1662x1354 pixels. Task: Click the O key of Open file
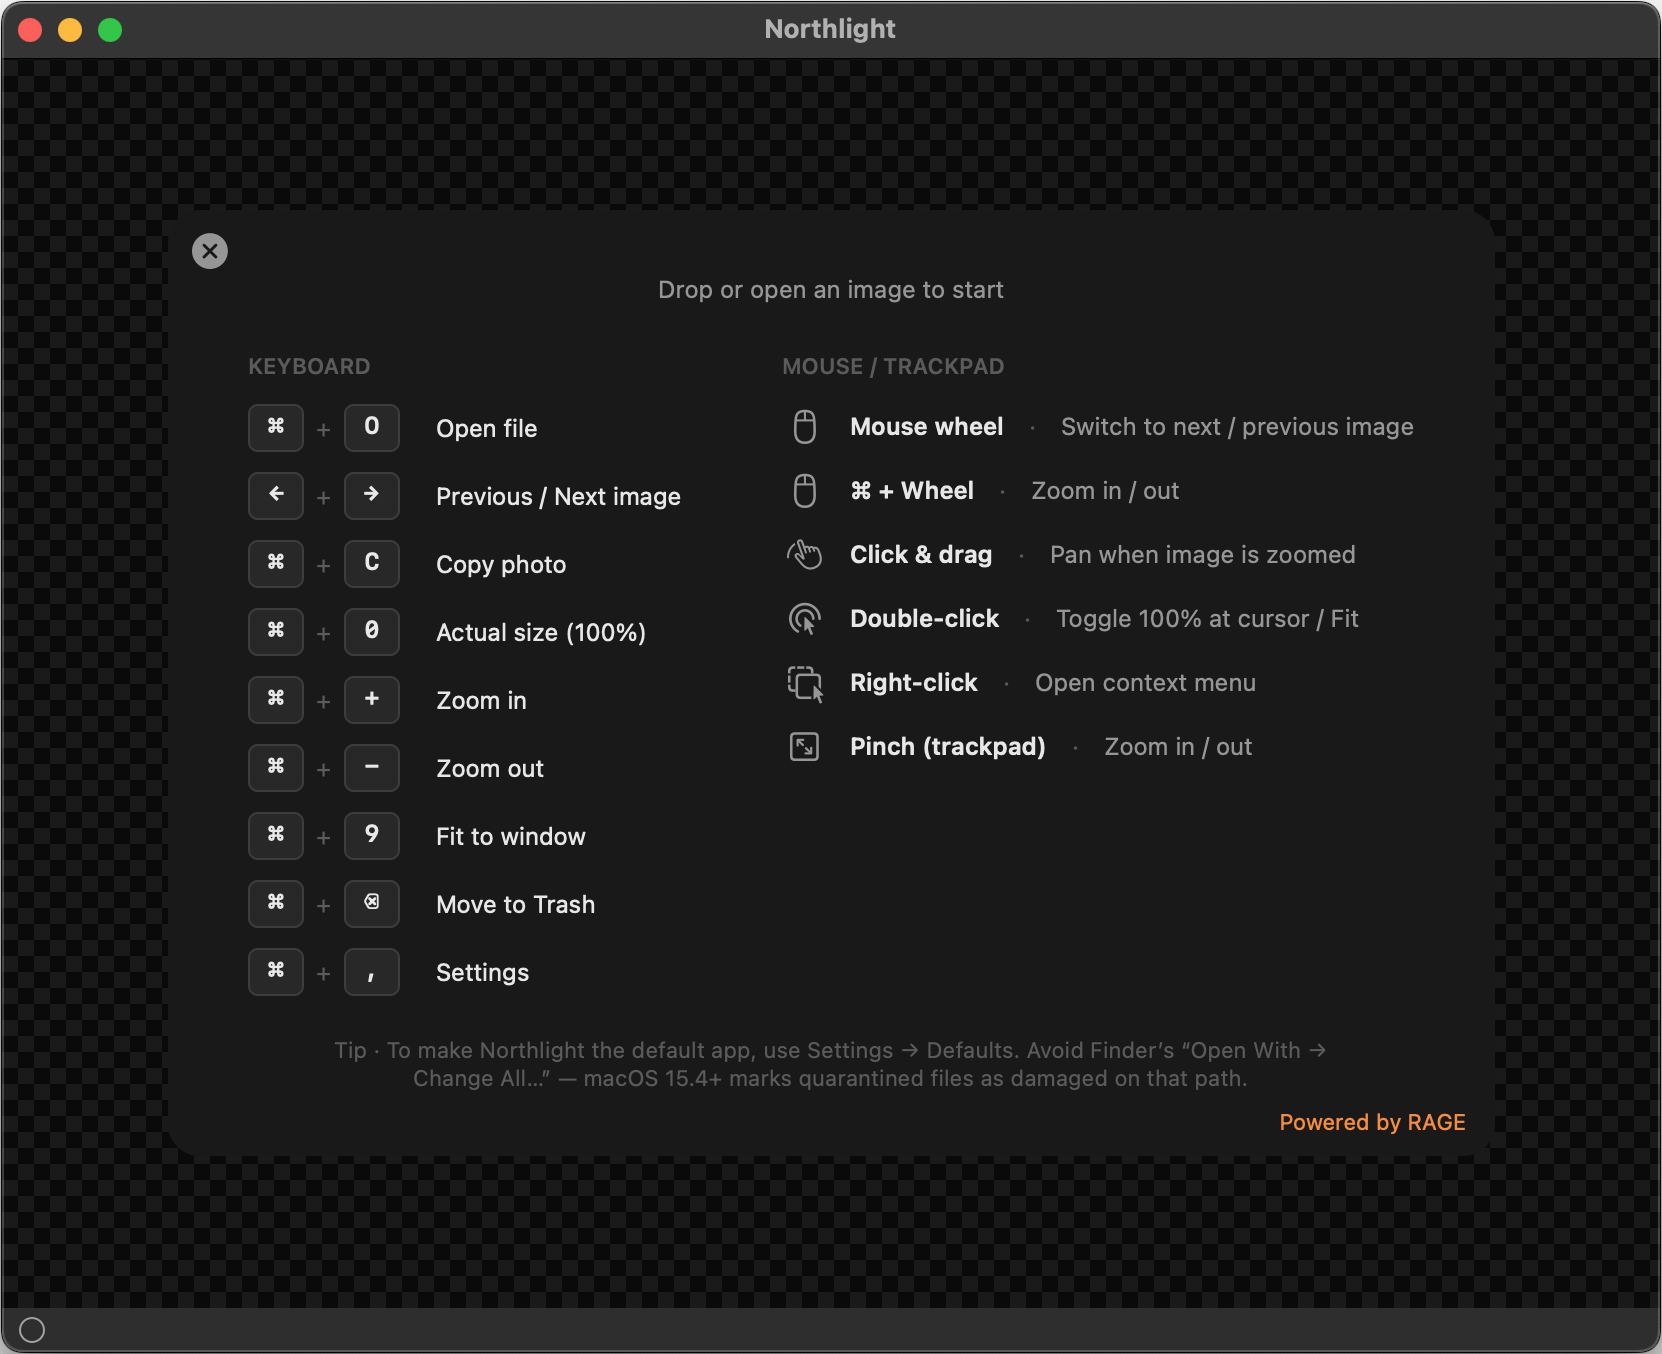tap(372, 428)
